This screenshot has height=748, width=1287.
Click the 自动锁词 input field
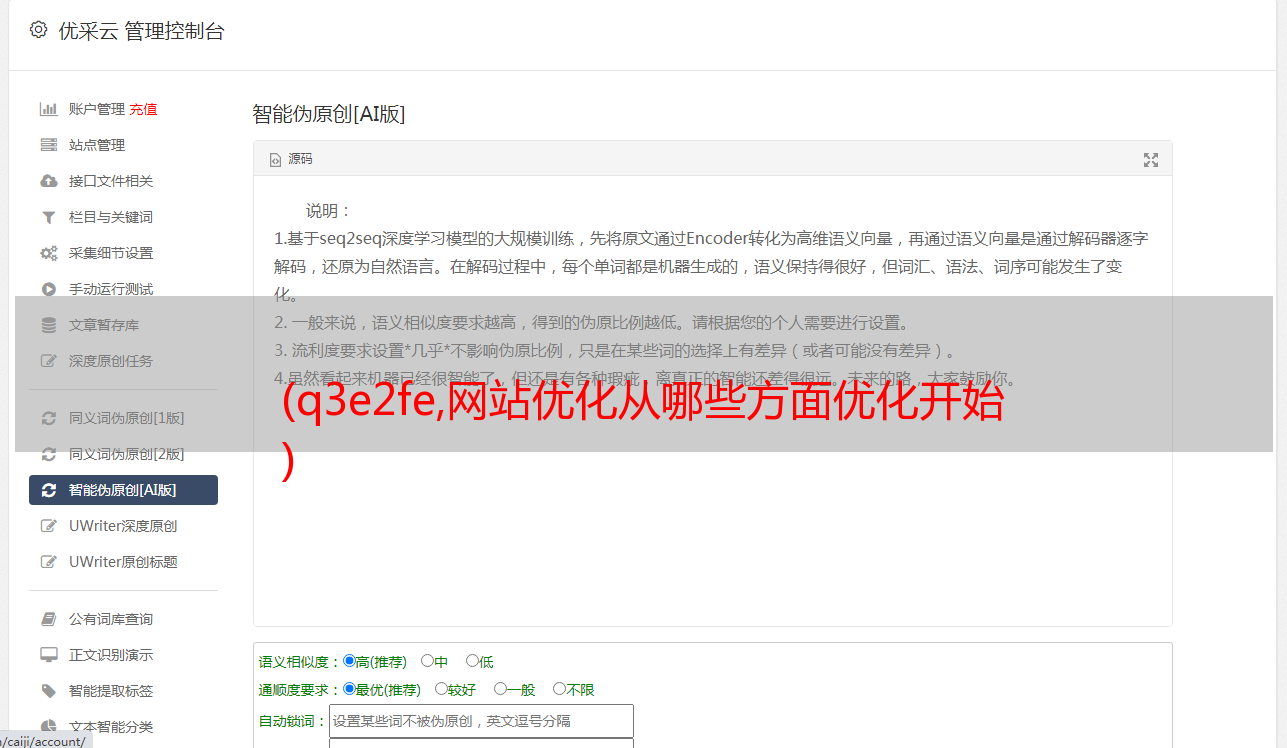point(481,721)
